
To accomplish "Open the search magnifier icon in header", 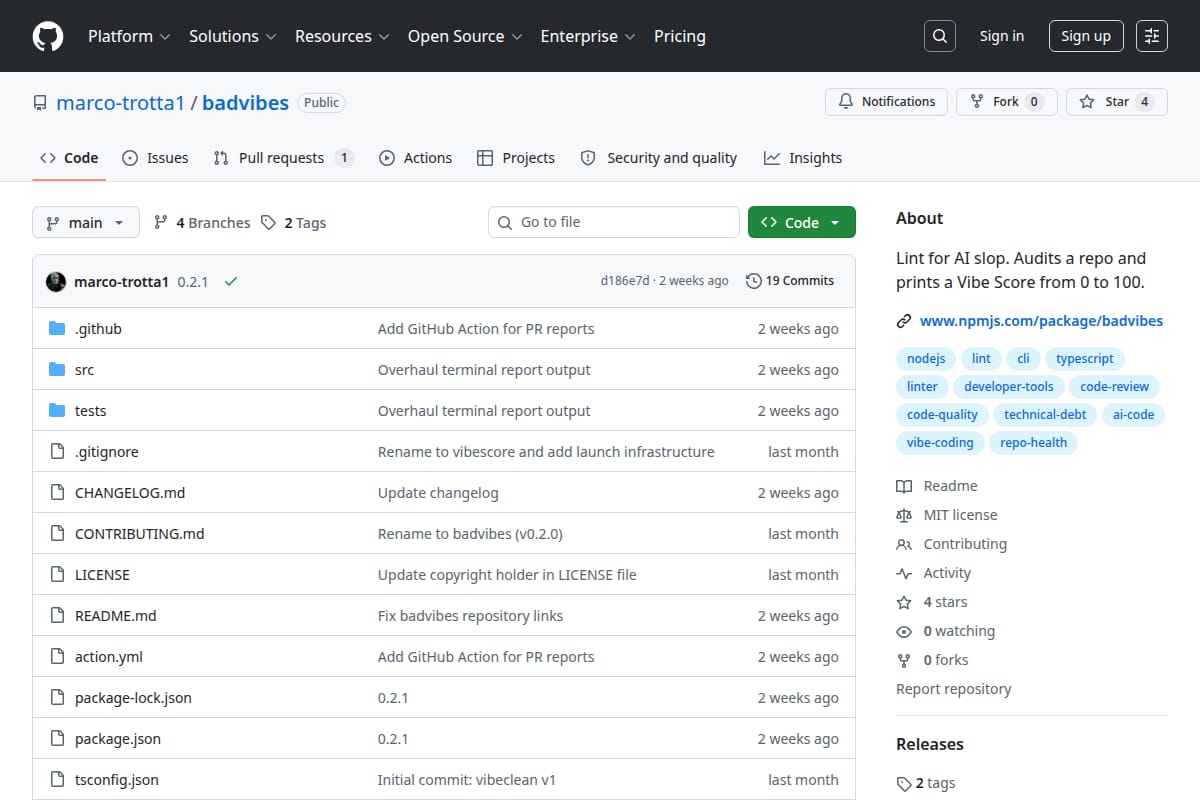I will coord(939,36).
